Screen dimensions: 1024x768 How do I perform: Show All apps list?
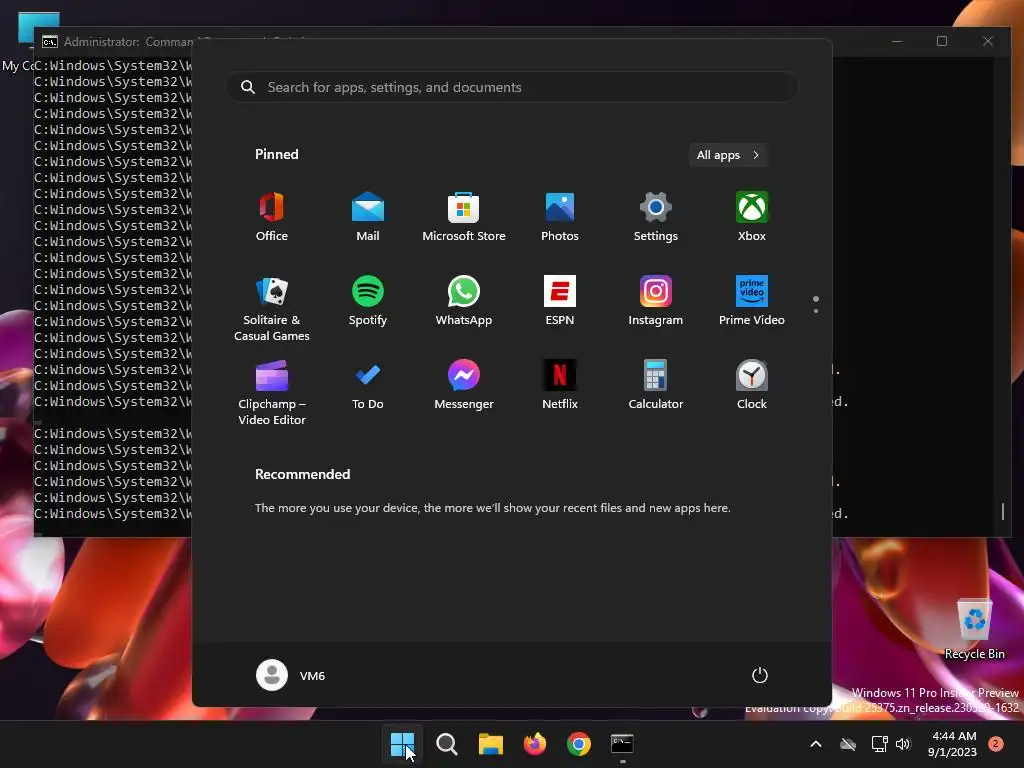728,155
